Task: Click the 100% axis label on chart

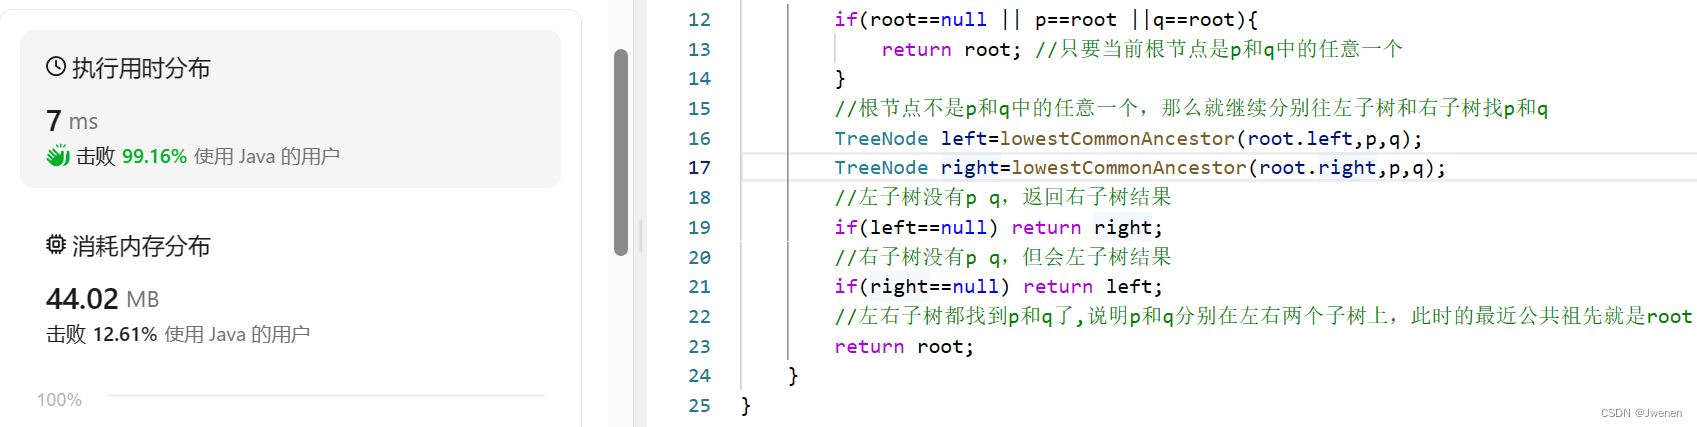Action: coord(59,400)
